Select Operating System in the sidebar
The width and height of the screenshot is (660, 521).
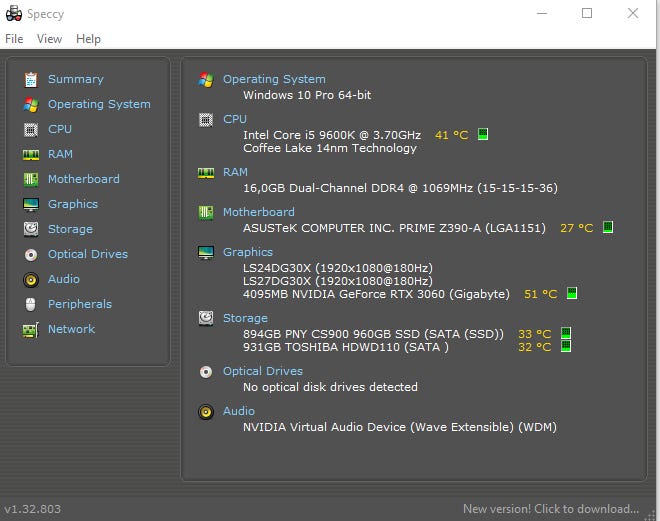pos(99,104)
